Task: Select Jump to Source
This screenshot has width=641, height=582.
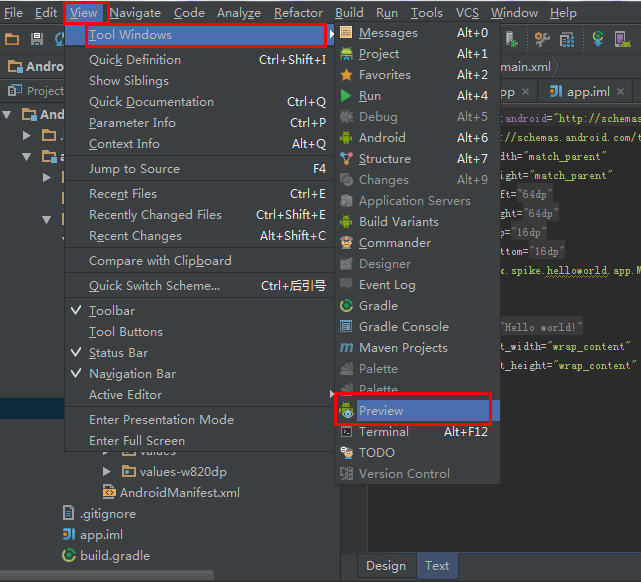Action: pyautogui.click(x=199, y=169)
